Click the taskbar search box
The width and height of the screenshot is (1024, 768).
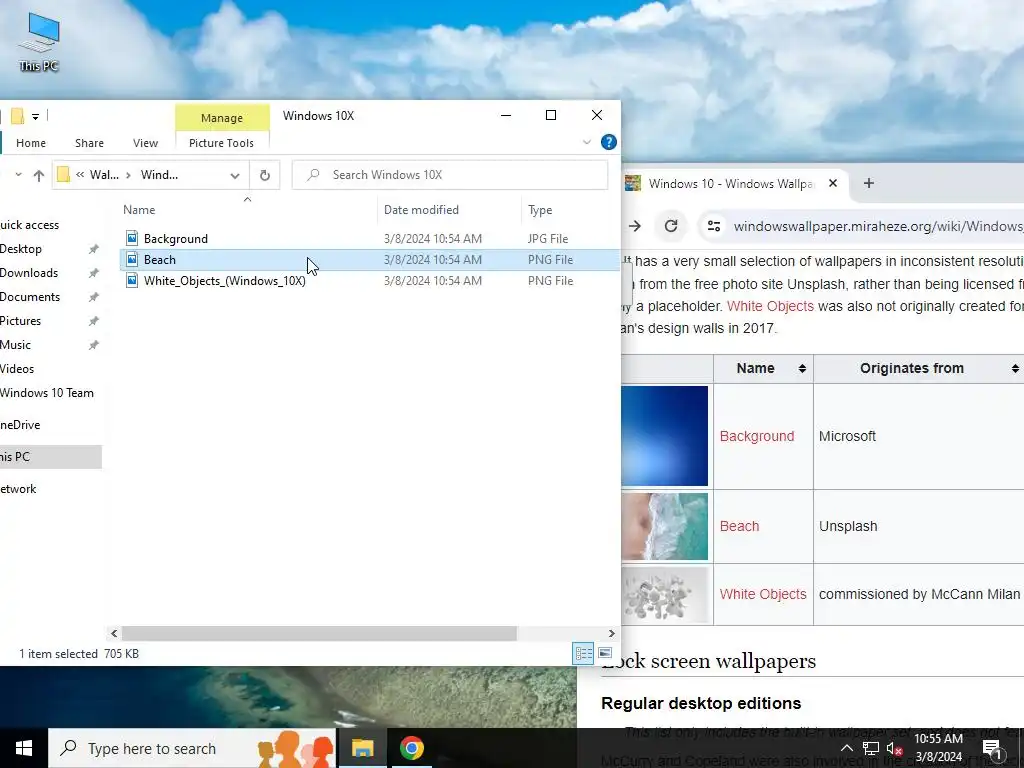pos(192,748)
